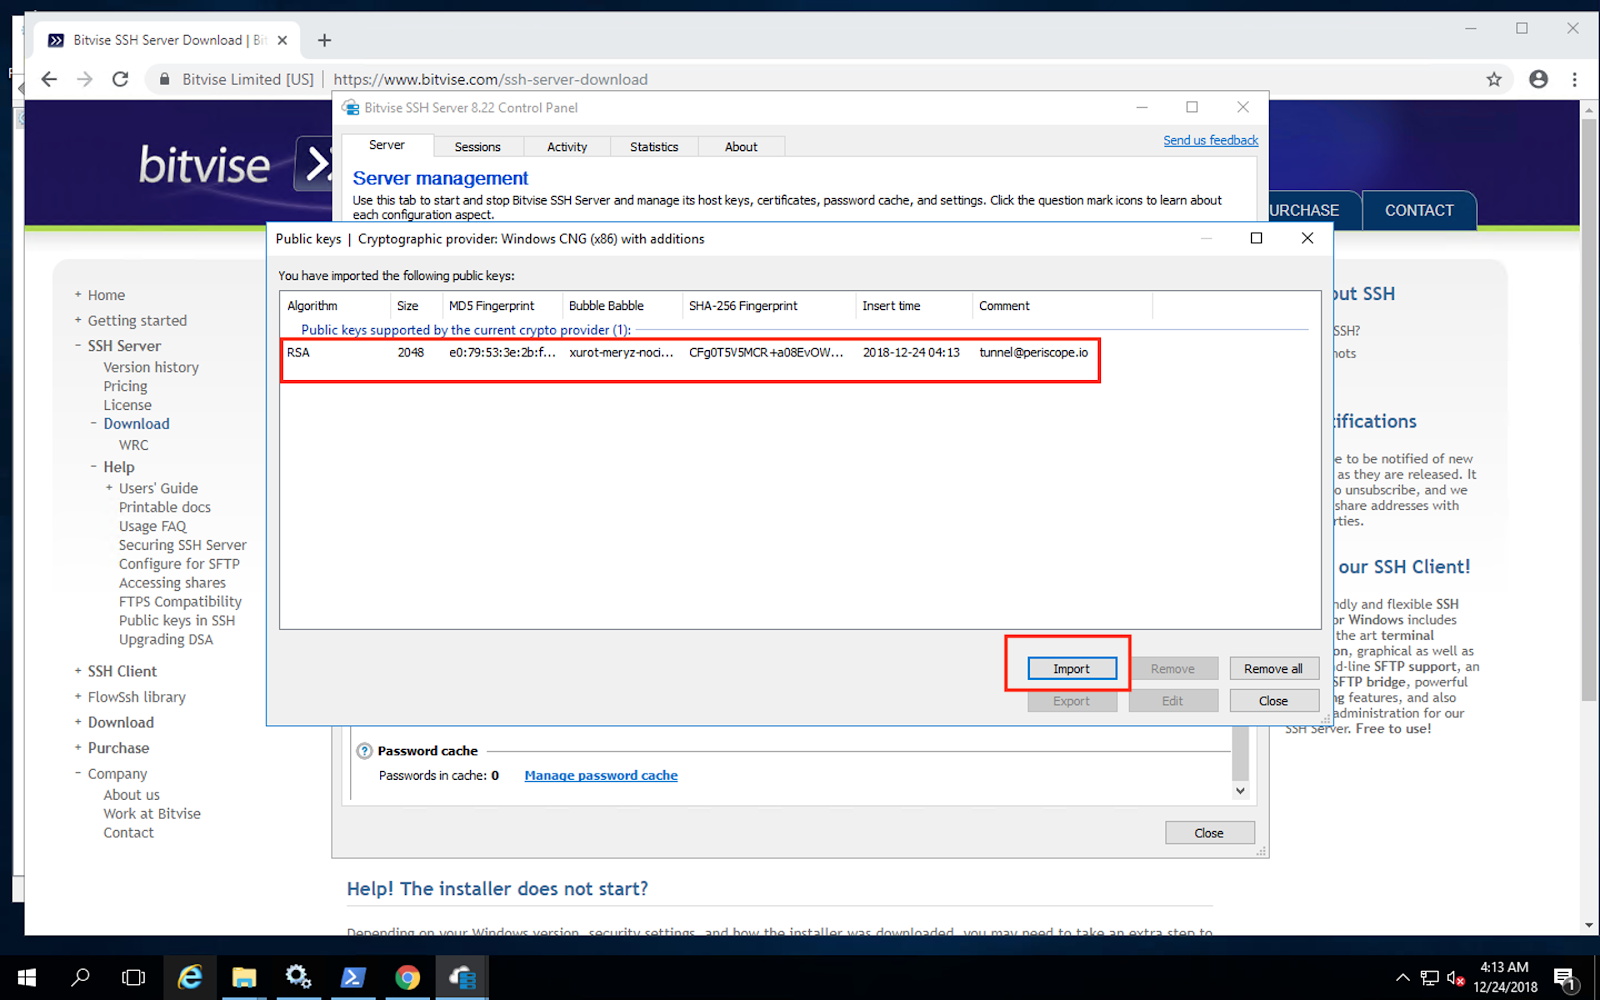Open the Manage password cache link
The height and width of the screenshot is (1000, 1600).
coord(601,775)
